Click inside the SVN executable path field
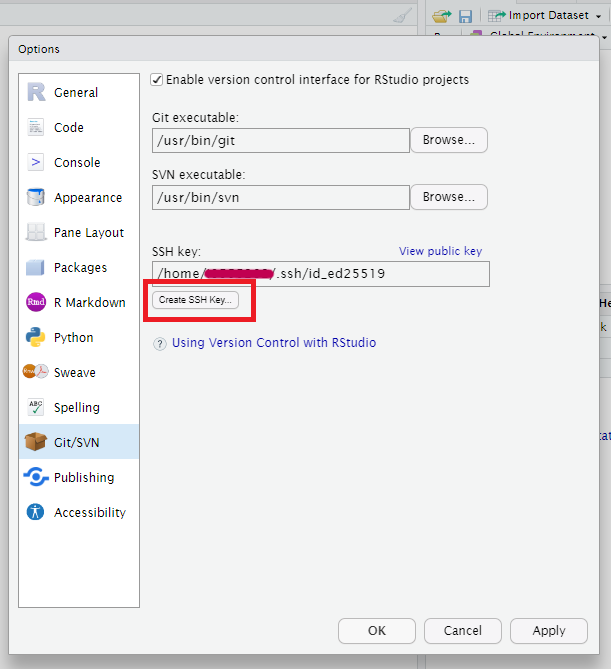Viewport: 611px width, 669px height. tap(280, 197)
